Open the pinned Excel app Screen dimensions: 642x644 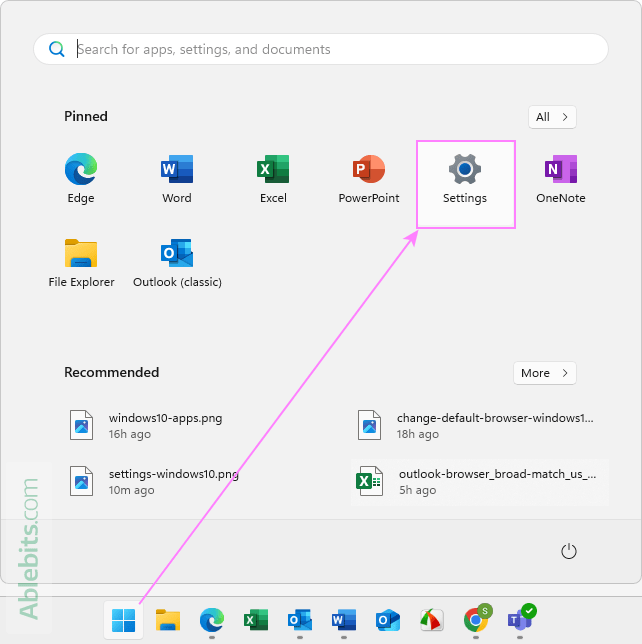tap(273, 179)
